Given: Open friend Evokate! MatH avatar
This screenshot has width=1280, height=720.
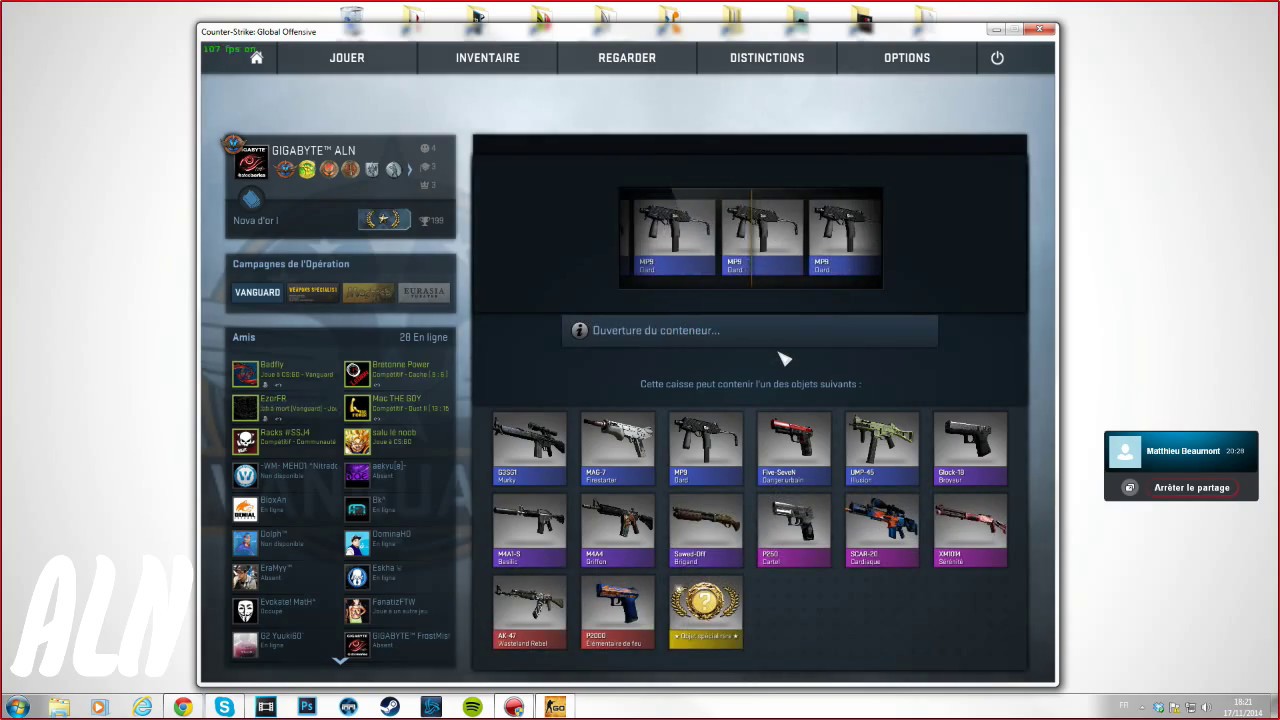Looking at the screenshot, I should (245, 612).
